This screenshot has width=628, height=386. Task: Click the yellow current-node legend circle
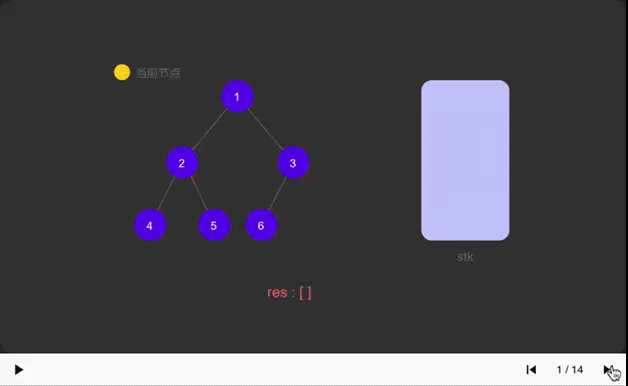(x=122, y=72)
